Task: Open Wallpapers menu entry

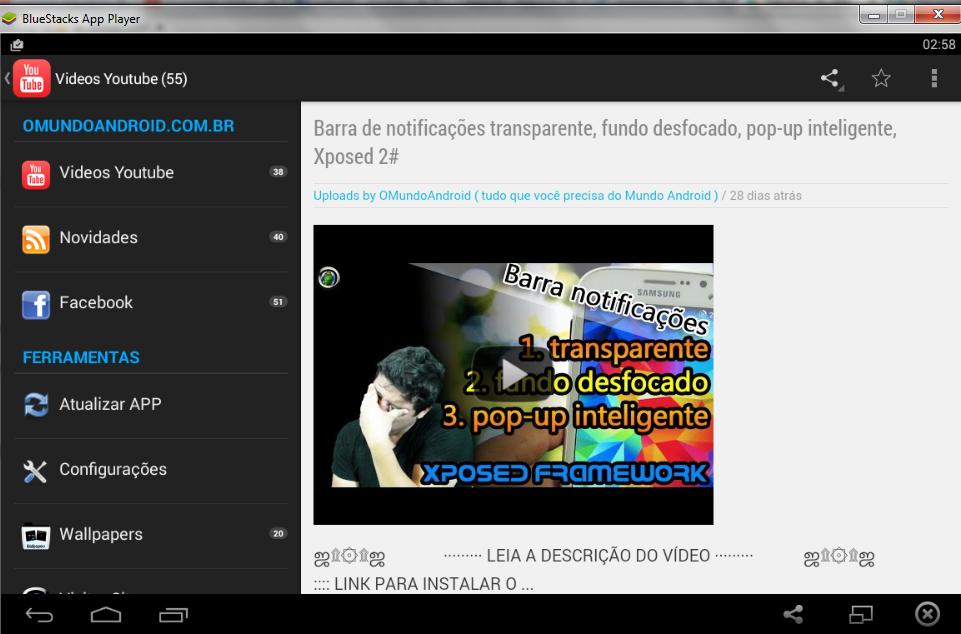Action: tap(151, 535)
